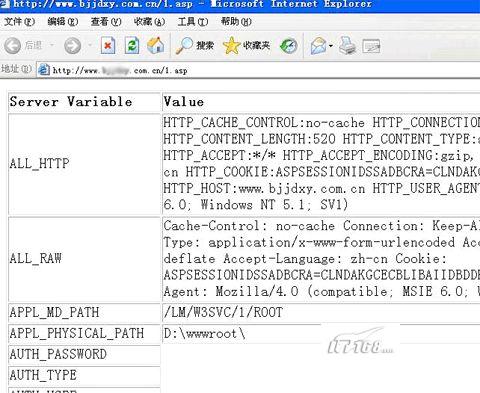Open Search with the magnifier icon
The width and height of the screenshot is (480, 393).
click(195, 45)
